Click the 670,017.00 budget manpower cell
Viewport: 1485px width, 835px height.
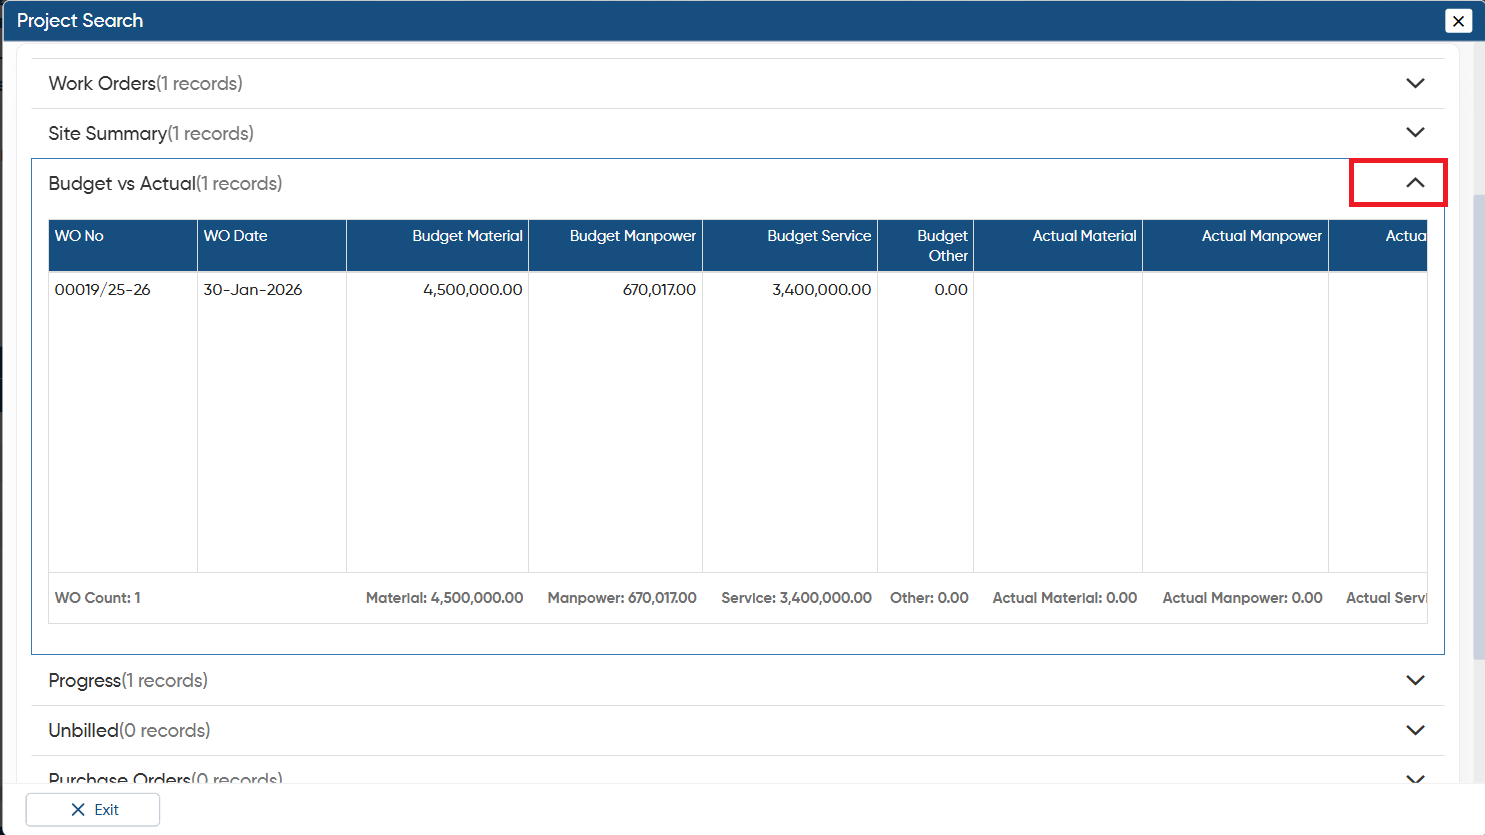point(659,290)
